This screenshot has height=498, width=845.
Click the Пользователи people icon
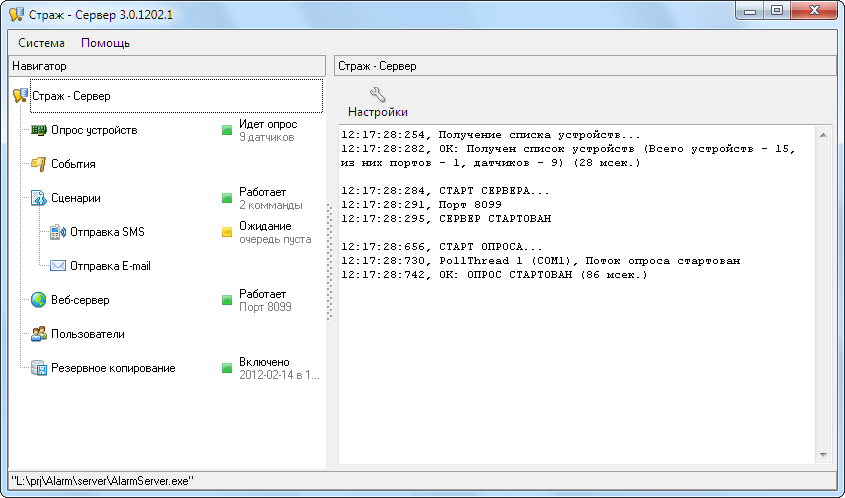click(x=39, y=334)
